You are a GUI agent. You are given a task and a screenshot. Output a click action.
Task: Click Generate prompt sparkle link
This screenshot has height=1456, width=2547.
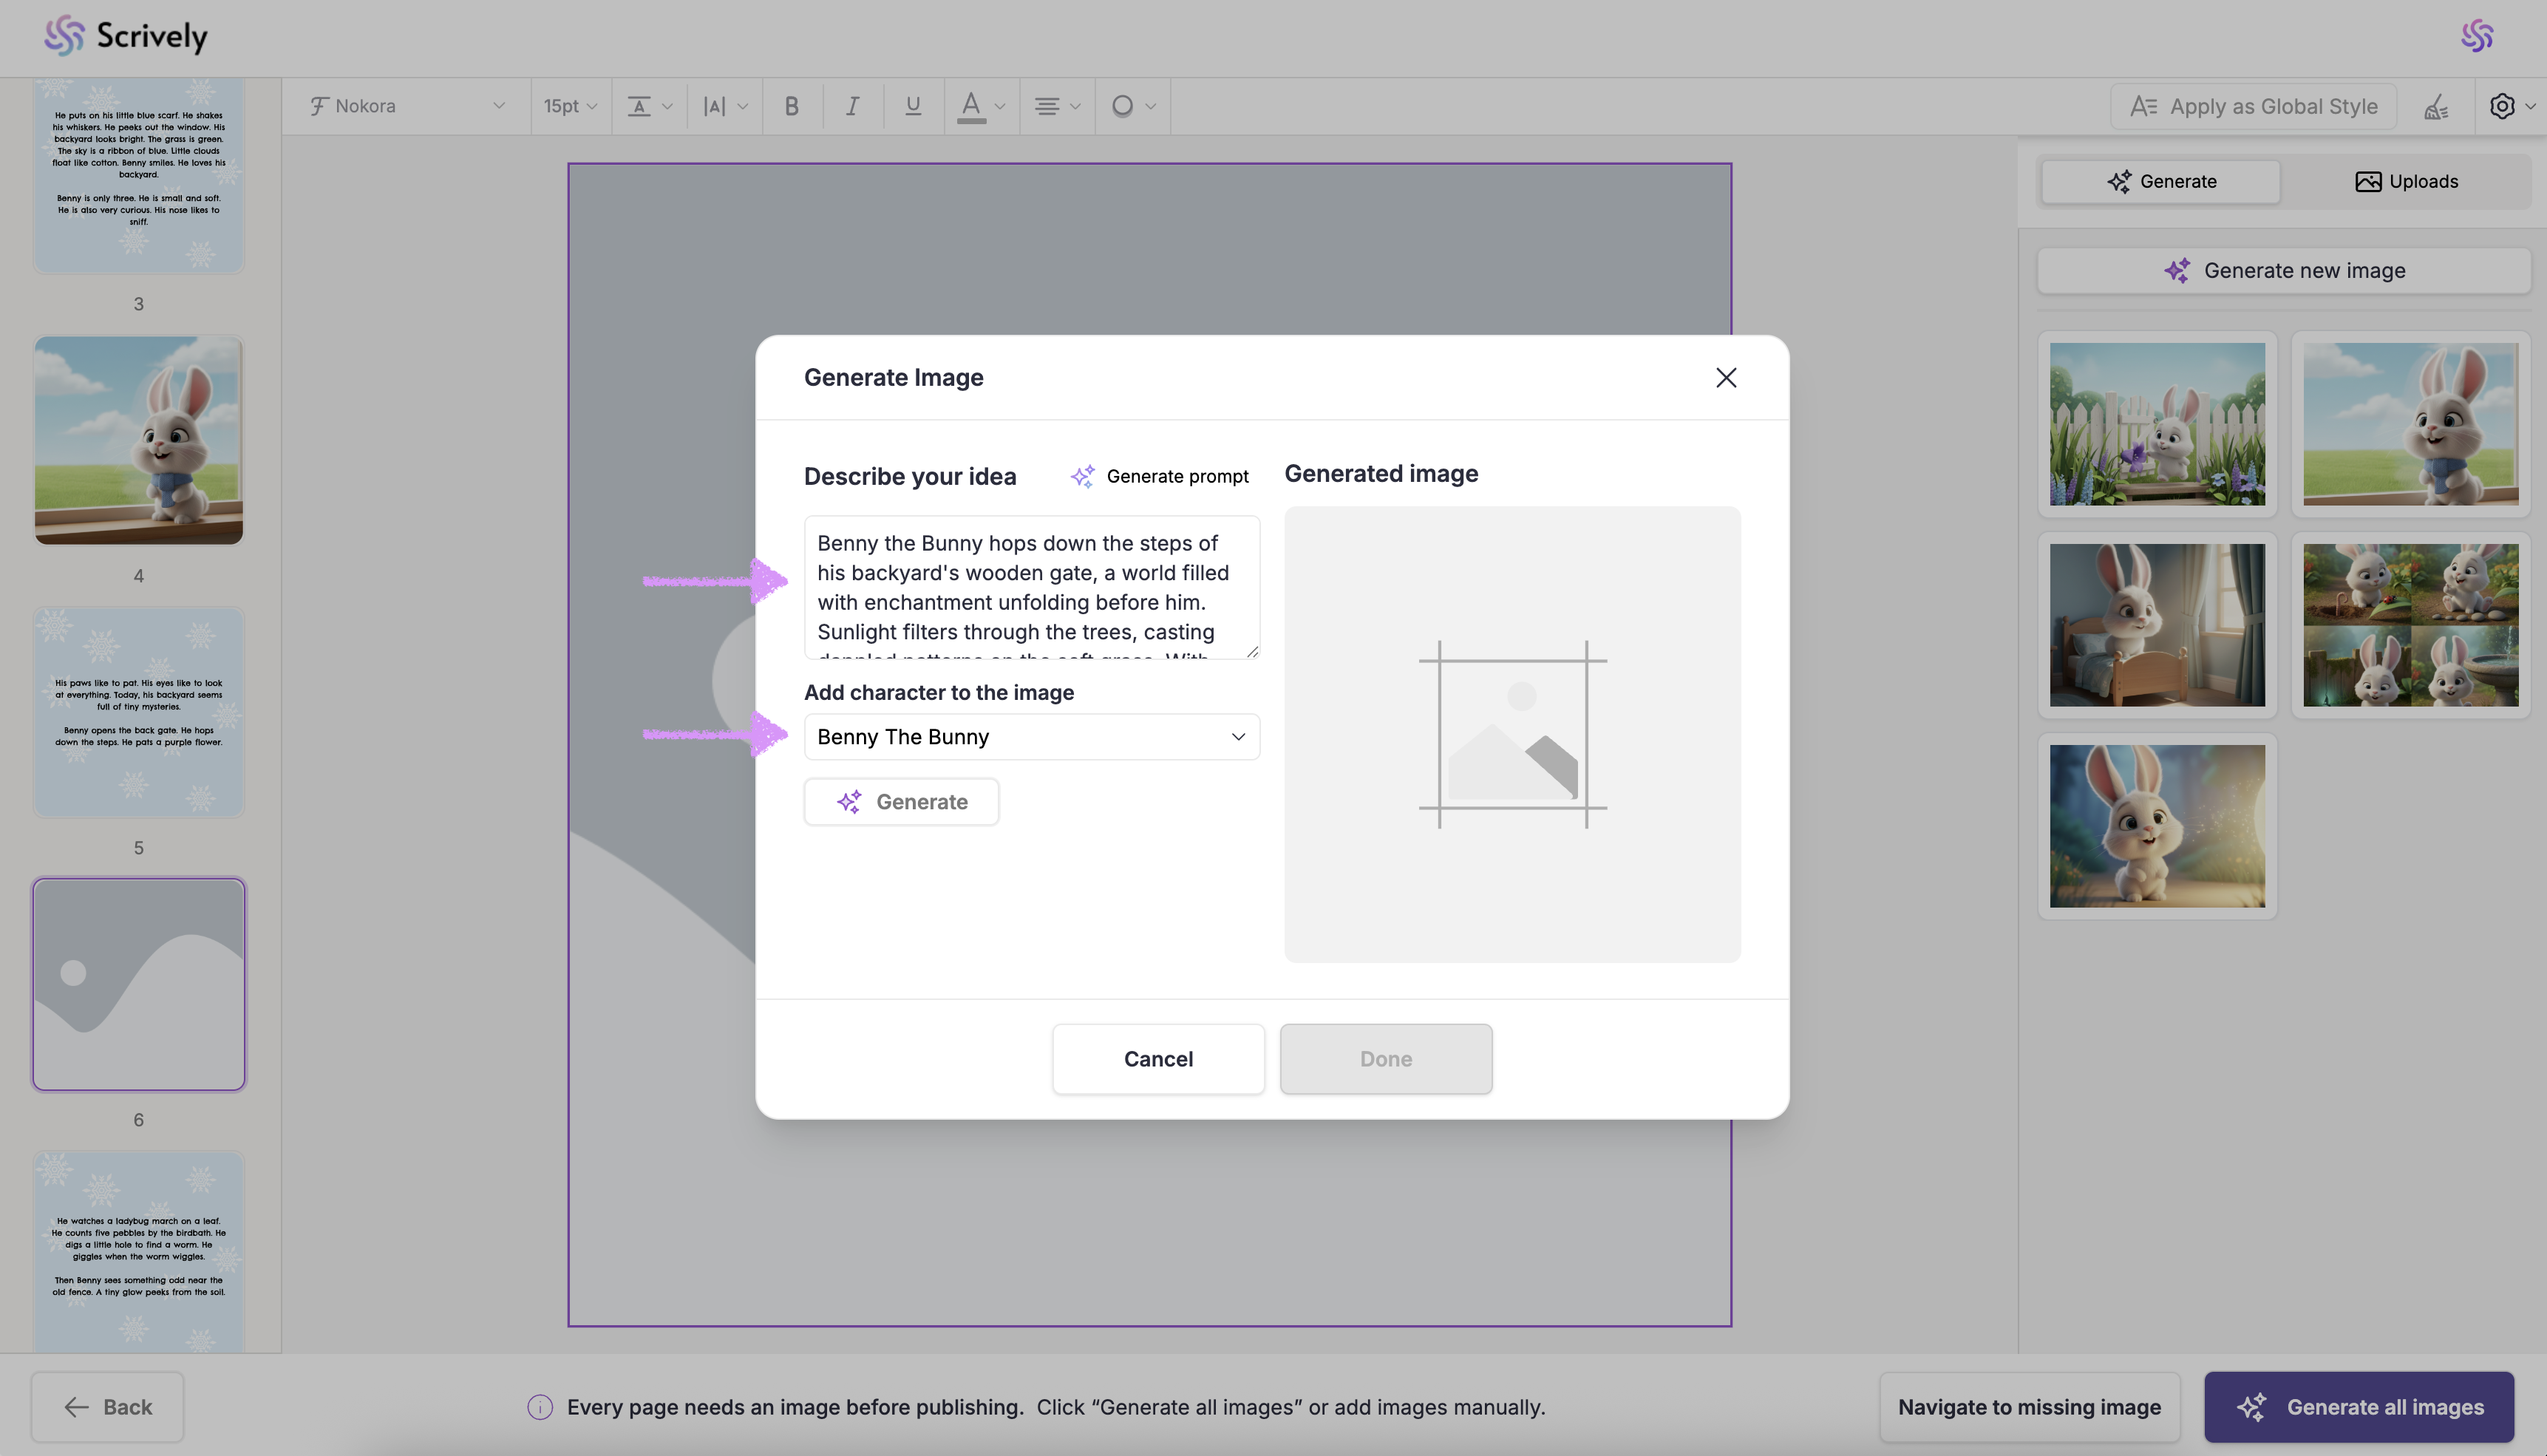(1160, 476)
